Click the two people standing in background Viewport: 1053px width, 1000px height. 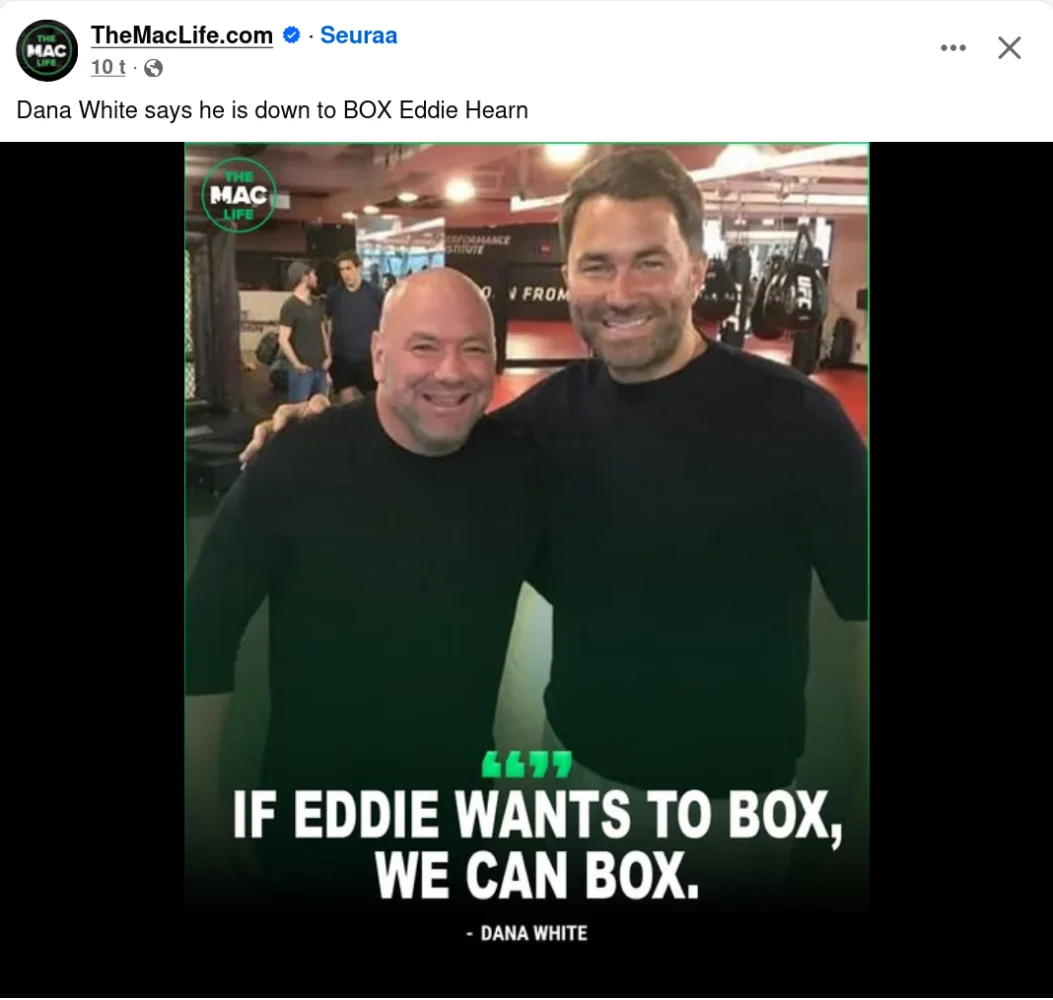click(329, 322)
